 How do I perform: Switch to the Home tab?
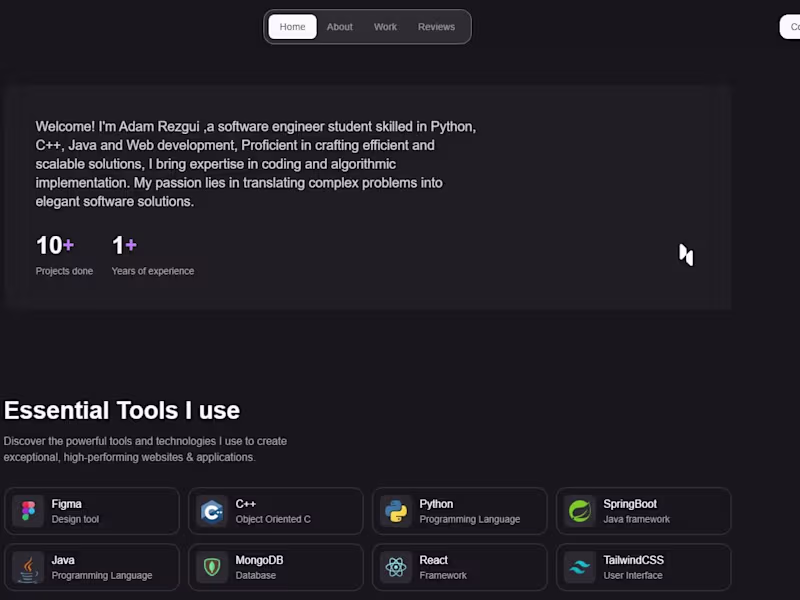point(292,27)
